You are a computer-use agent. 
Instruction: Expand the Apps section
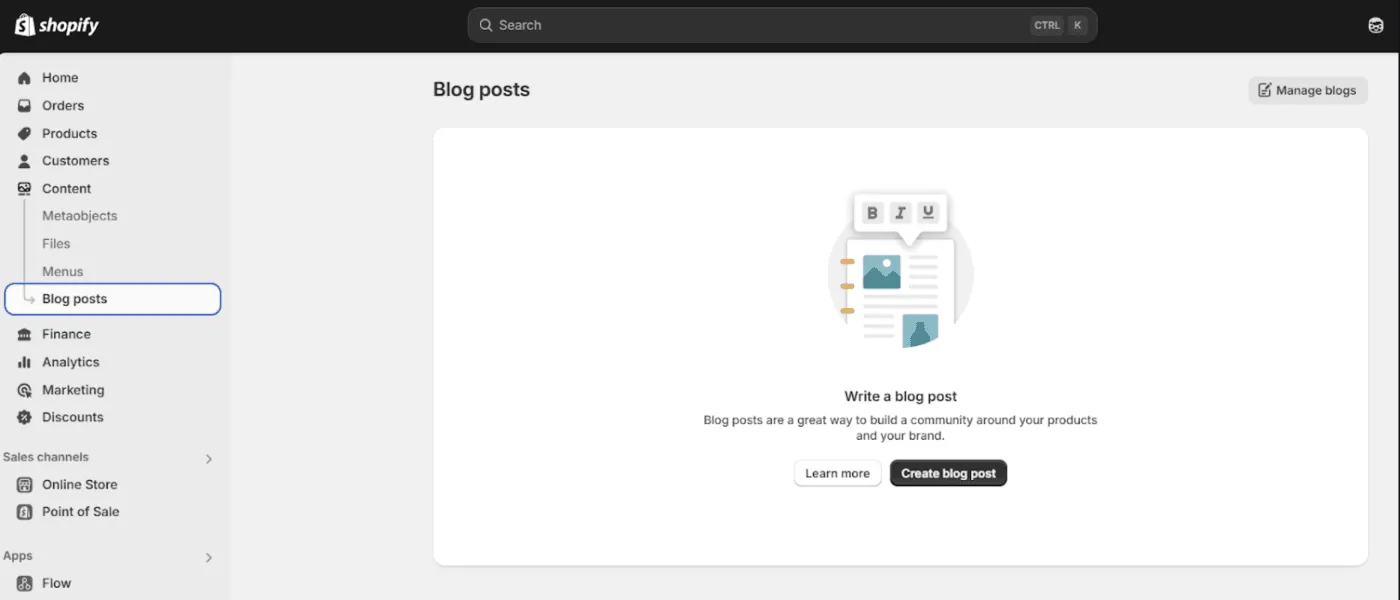pos(209,557)
